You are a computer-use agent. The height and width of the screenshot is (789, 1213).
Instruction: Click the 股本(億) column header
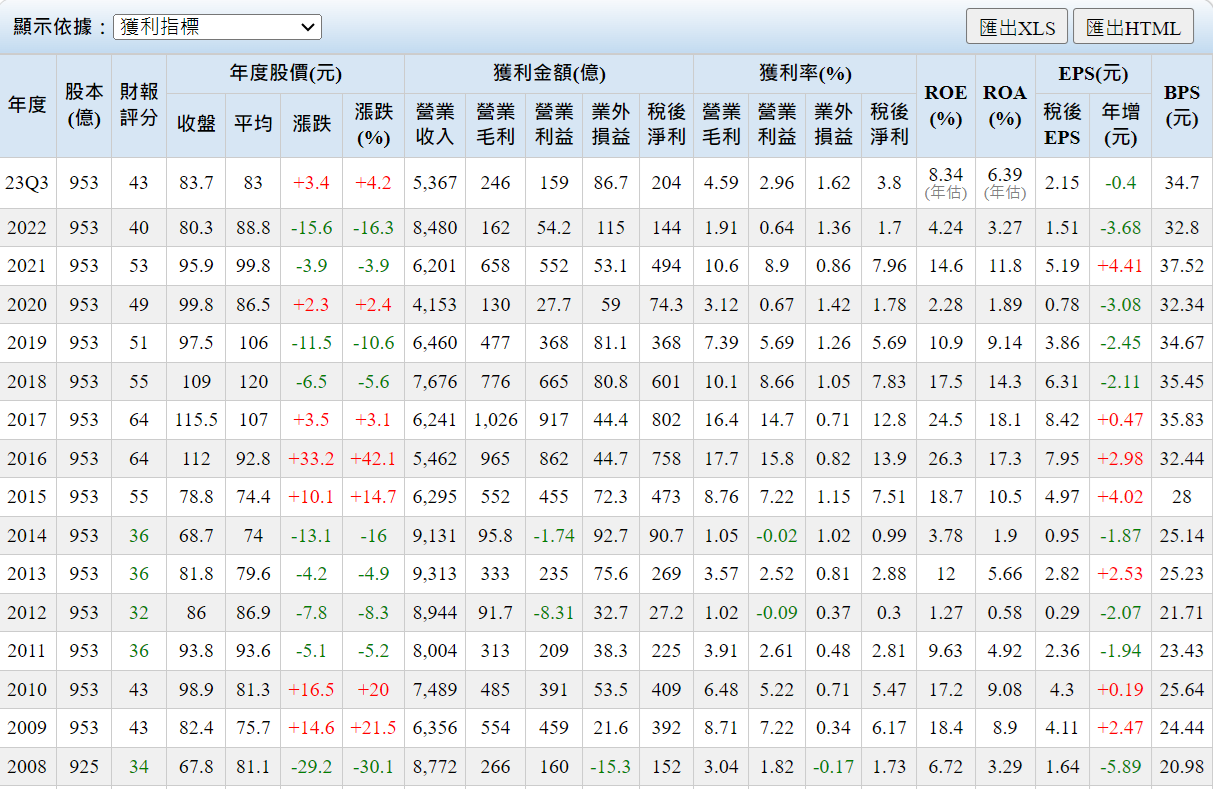(84, 105)
